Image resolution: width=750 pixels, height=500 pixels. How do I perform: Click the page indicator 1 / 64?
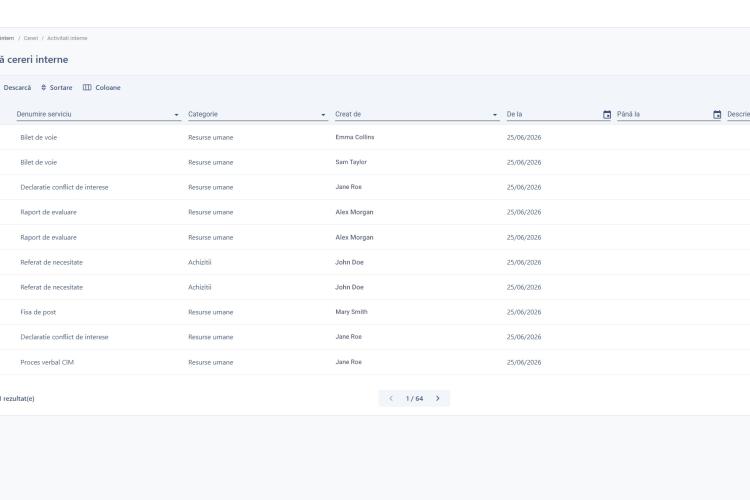[414, 399]
